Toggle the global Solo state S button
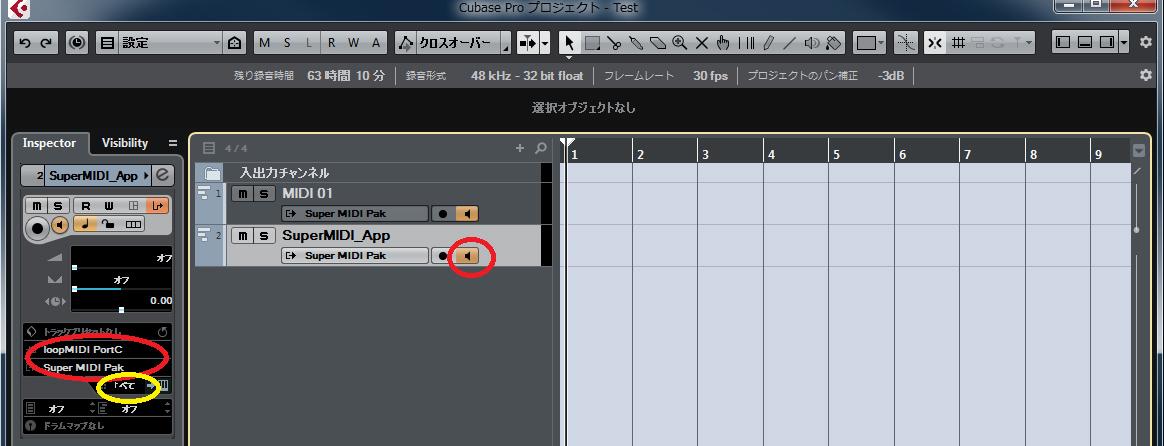Viewport: 1164px width, 446px height. [287, 43]
